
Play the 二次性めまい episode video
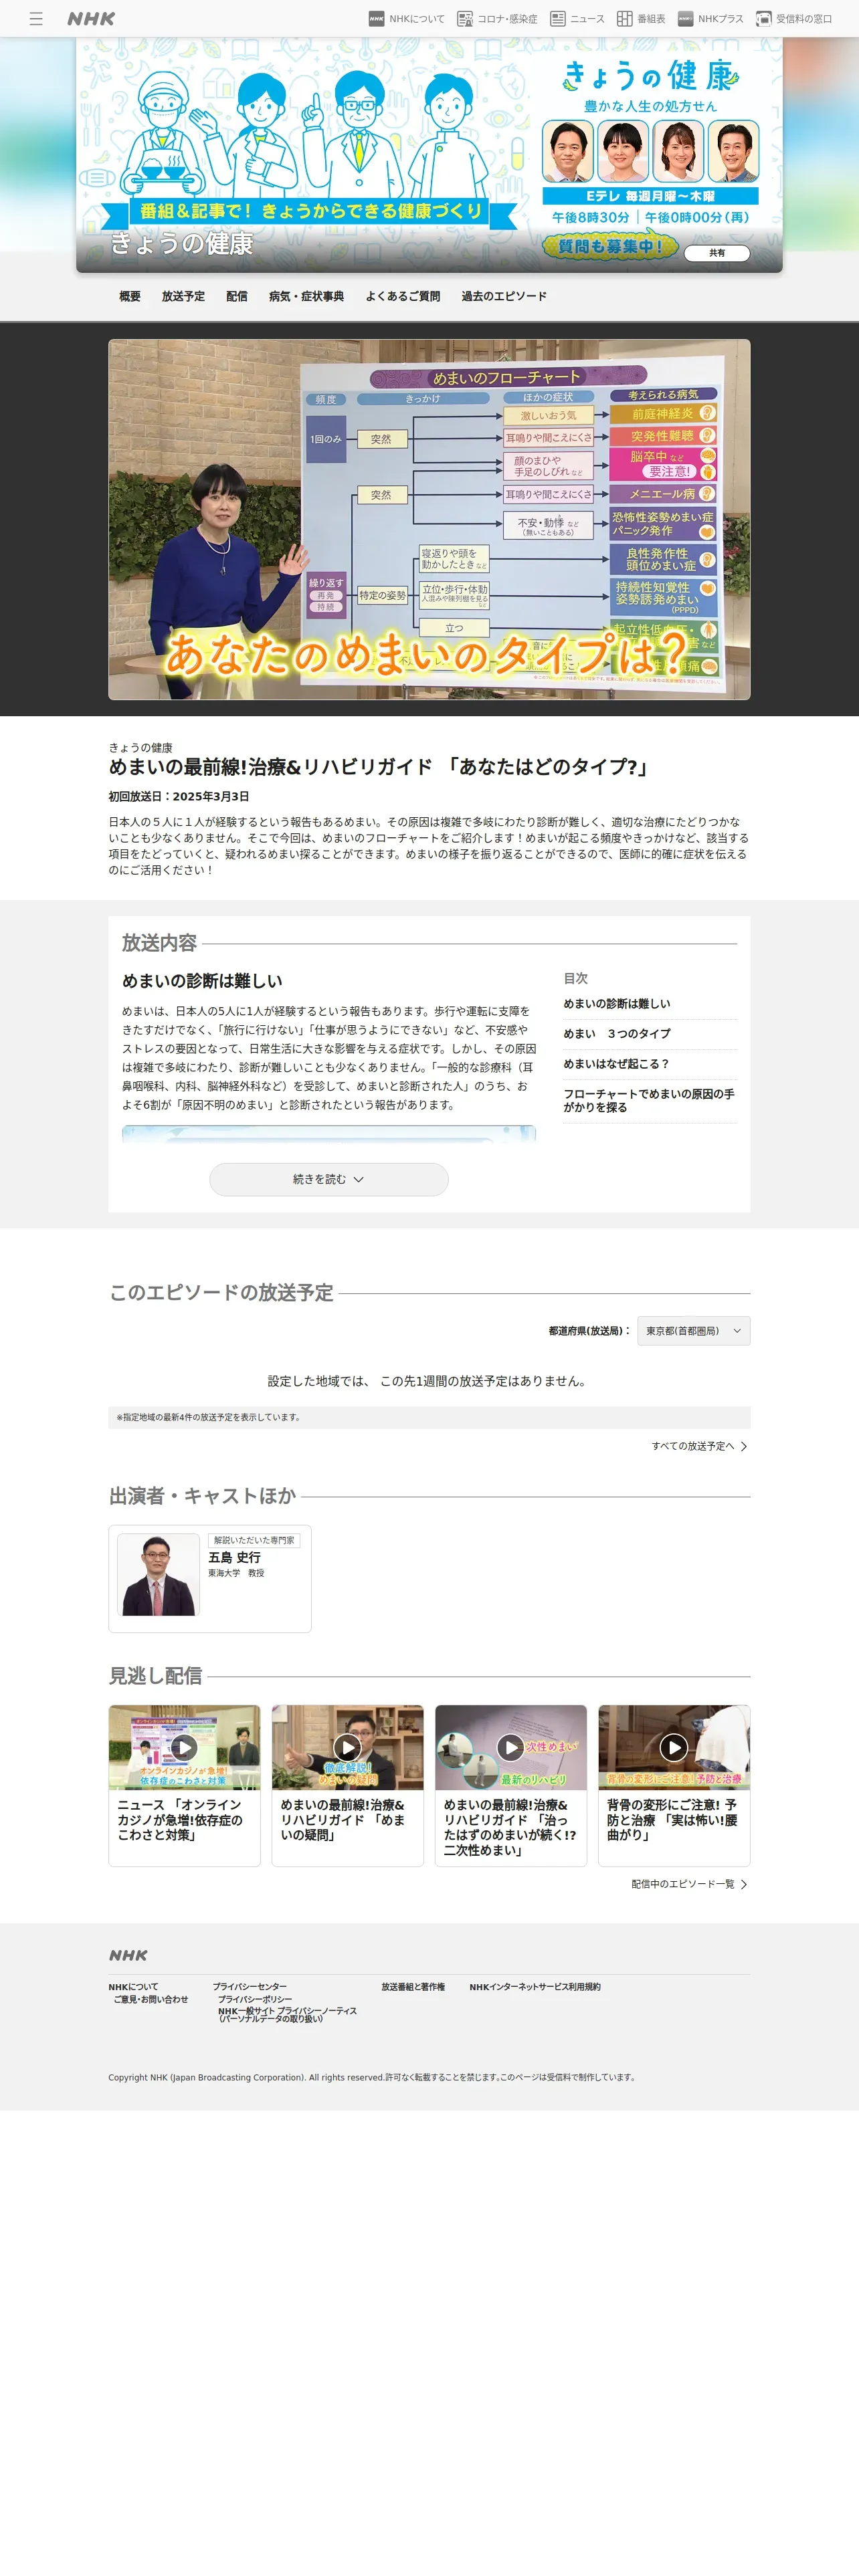pos(510,1746)
